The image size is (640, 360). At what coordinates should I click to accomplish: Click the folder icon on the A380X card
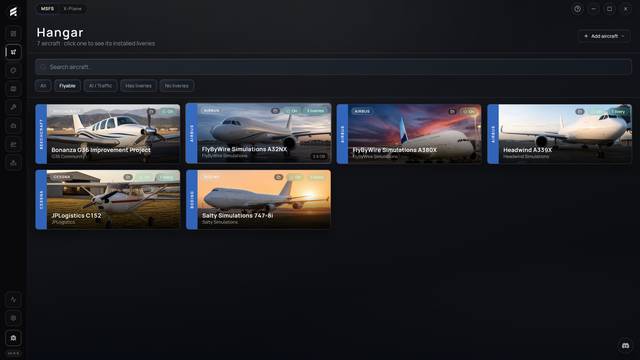pyautogui.click(x=452, y=111)
